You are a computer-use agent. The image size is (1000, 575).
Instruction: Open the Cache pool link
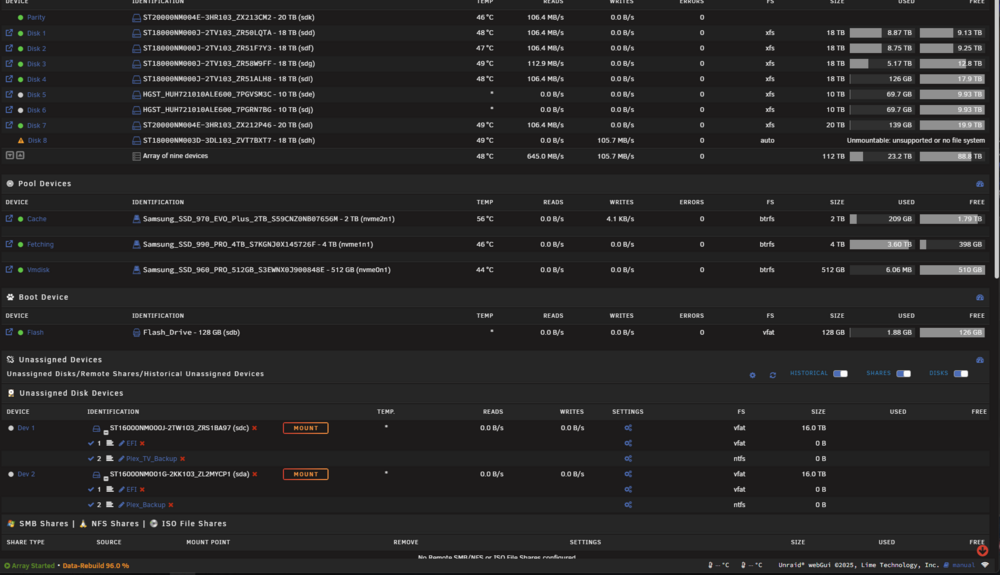pos(36,219)
